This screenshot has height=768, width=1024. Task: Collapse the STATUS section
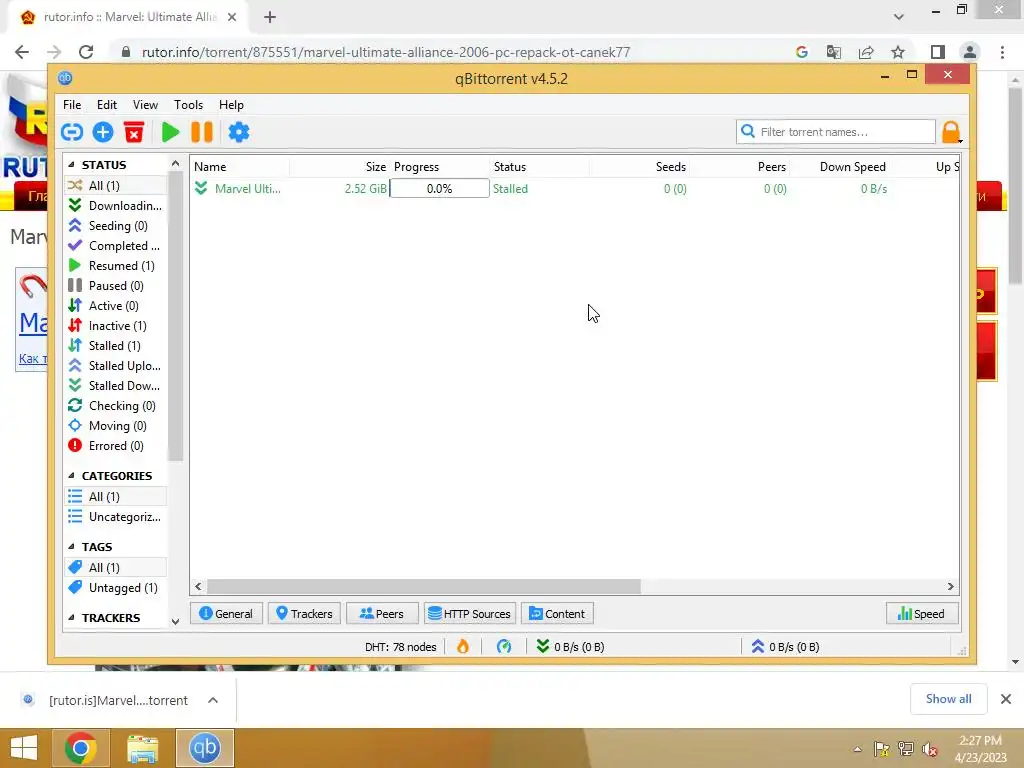pos(71,165)
